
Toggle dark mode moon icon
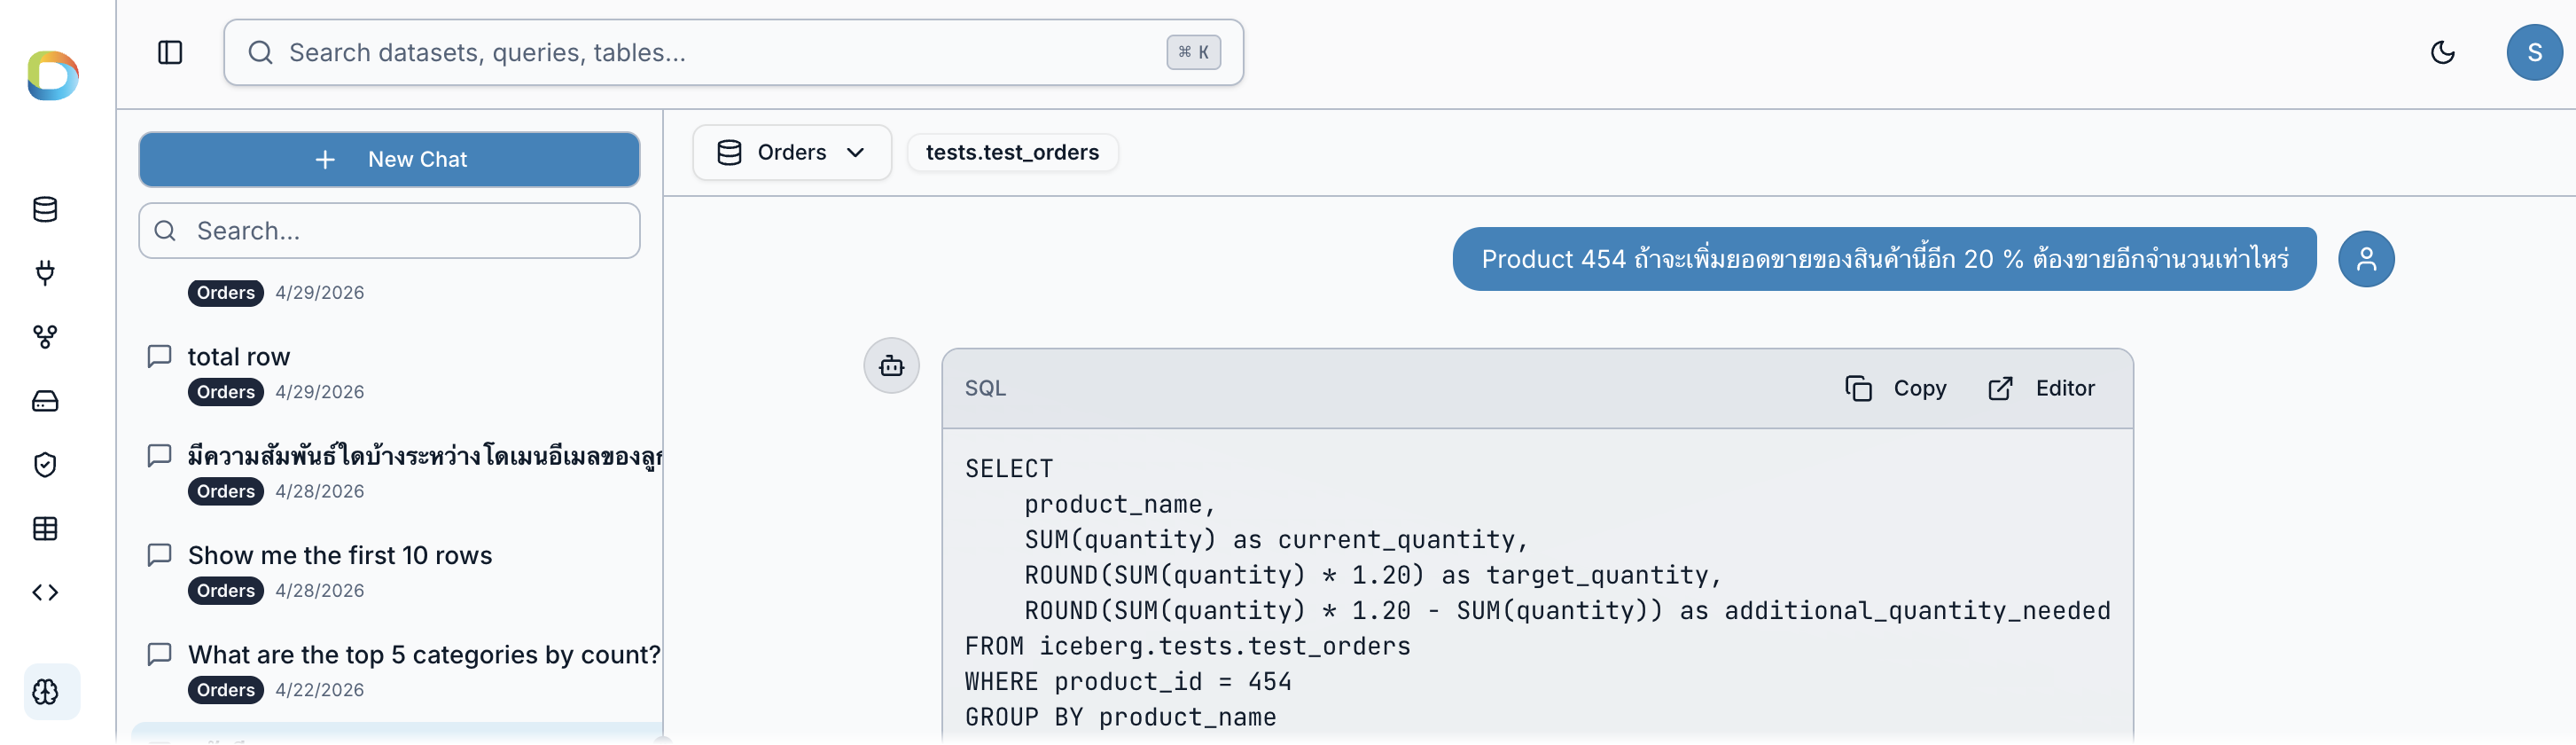point(2442,52)
